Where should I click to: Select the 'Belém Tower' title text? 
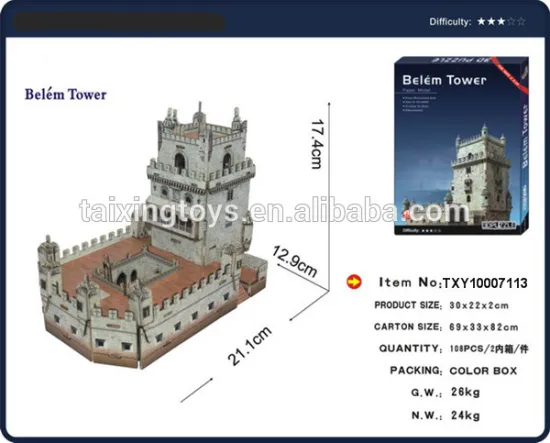point(66,94)
